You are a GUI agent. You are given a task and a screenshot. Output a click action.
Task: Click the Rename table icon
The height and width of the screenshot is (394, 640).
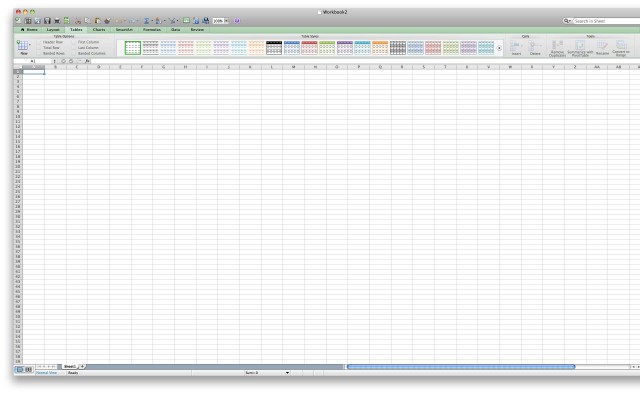[602, 45]
